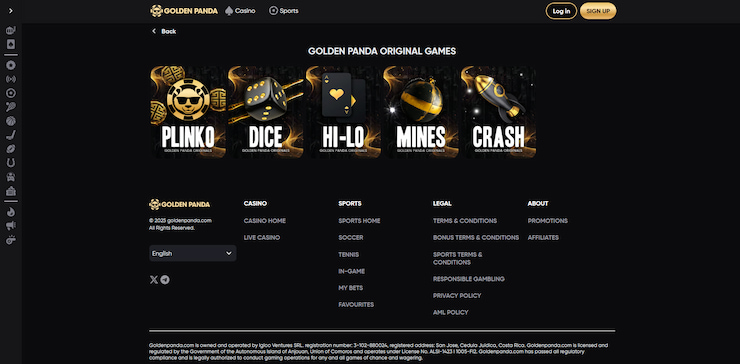The width and height of the screenshot is (740, 364).
Task: Click the car icon in sidebar
Action: tap(11, 177)
